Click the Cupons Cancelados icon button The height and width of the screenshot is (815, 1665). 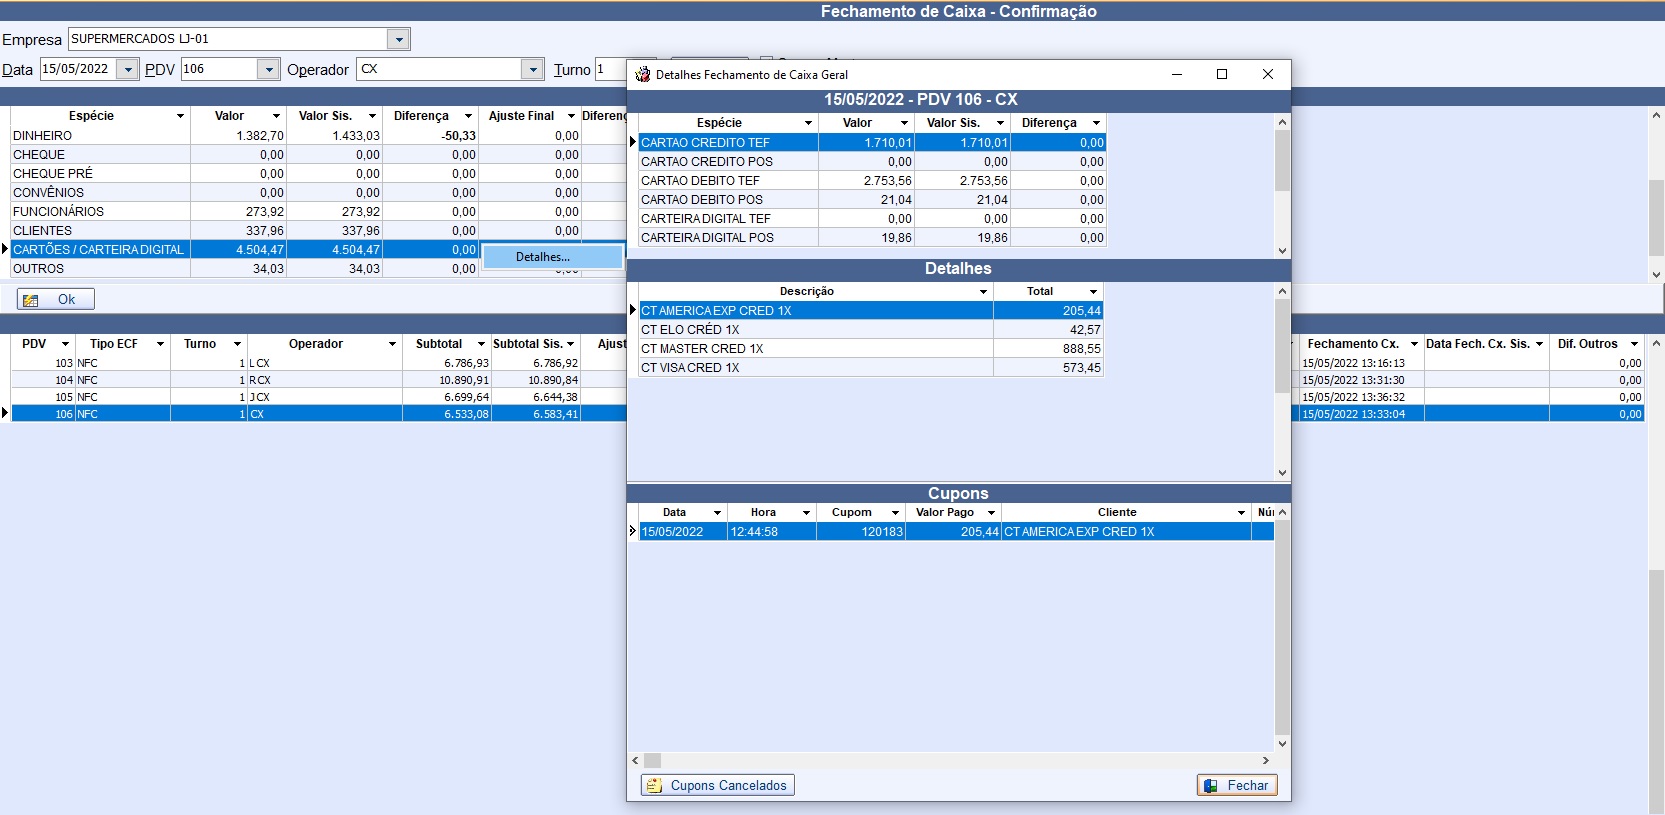coord(654,786)
